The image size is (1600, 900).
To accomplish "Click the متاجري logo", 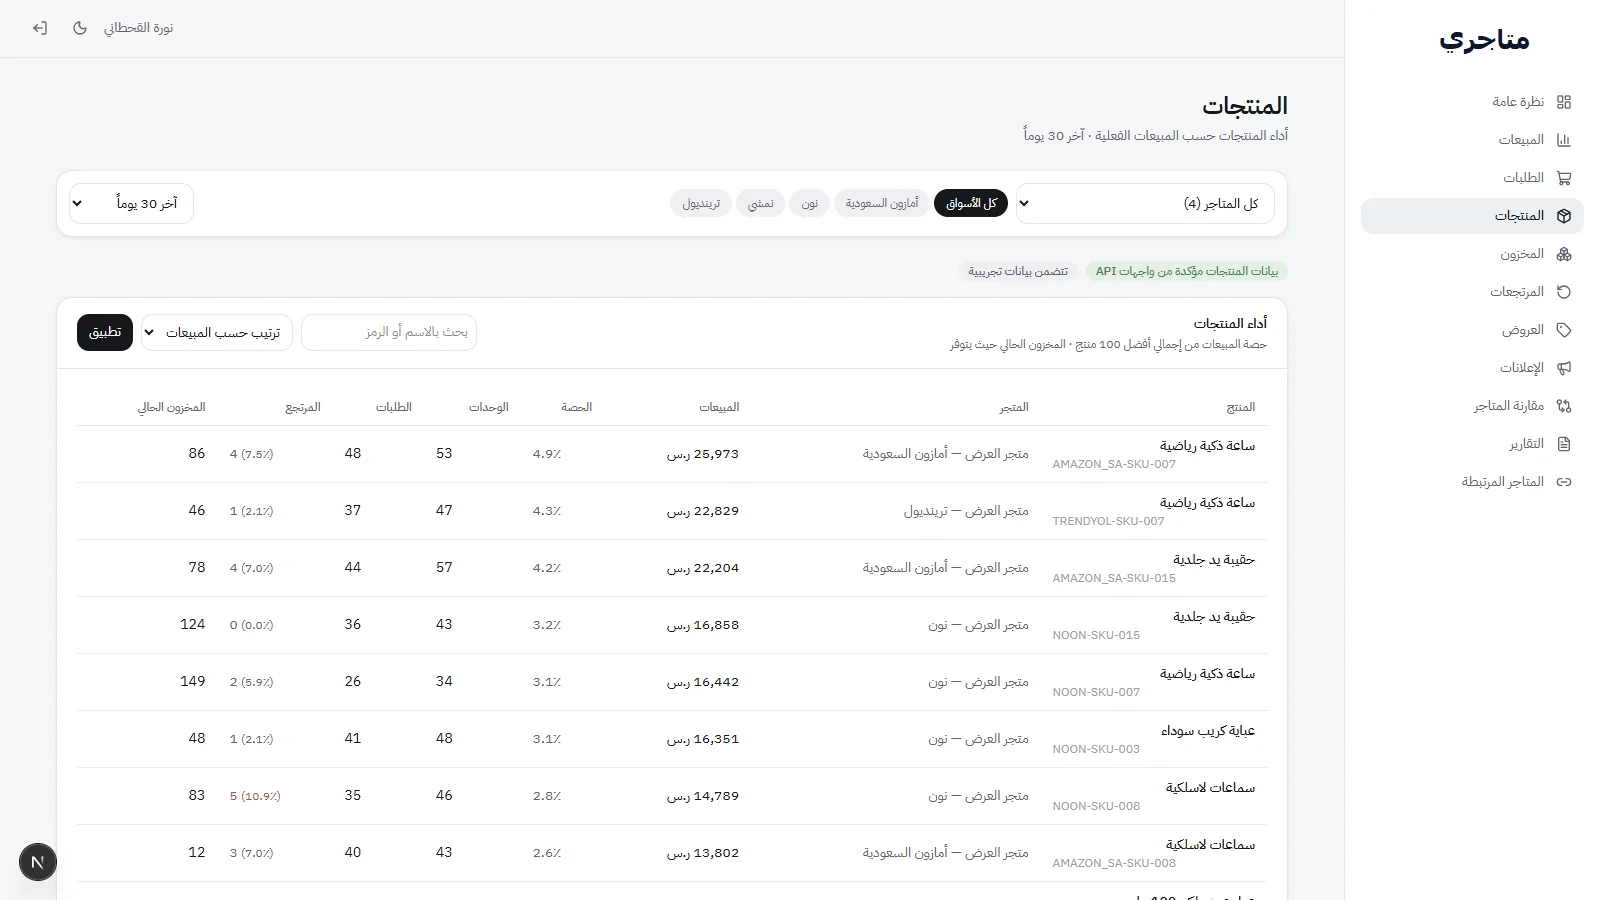I will (1484, 40).
